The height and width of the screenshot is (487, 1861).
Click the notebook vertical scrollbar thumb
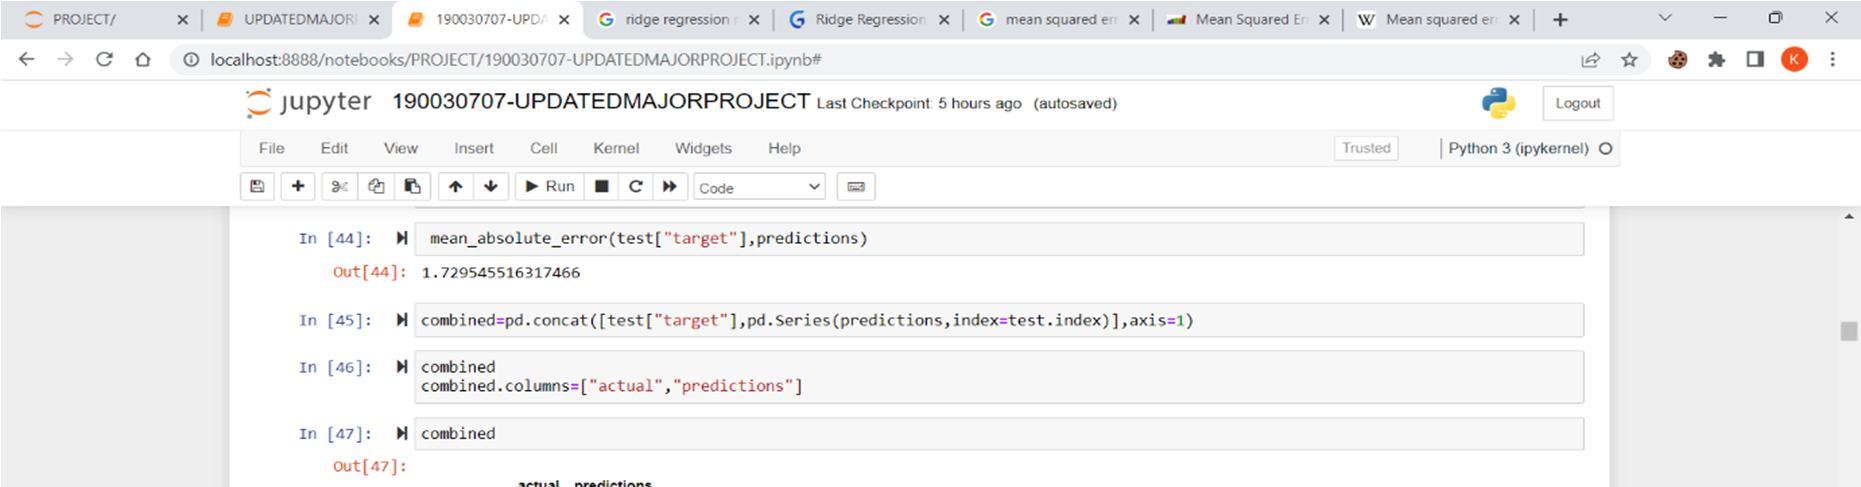(x=1848, y=331)
